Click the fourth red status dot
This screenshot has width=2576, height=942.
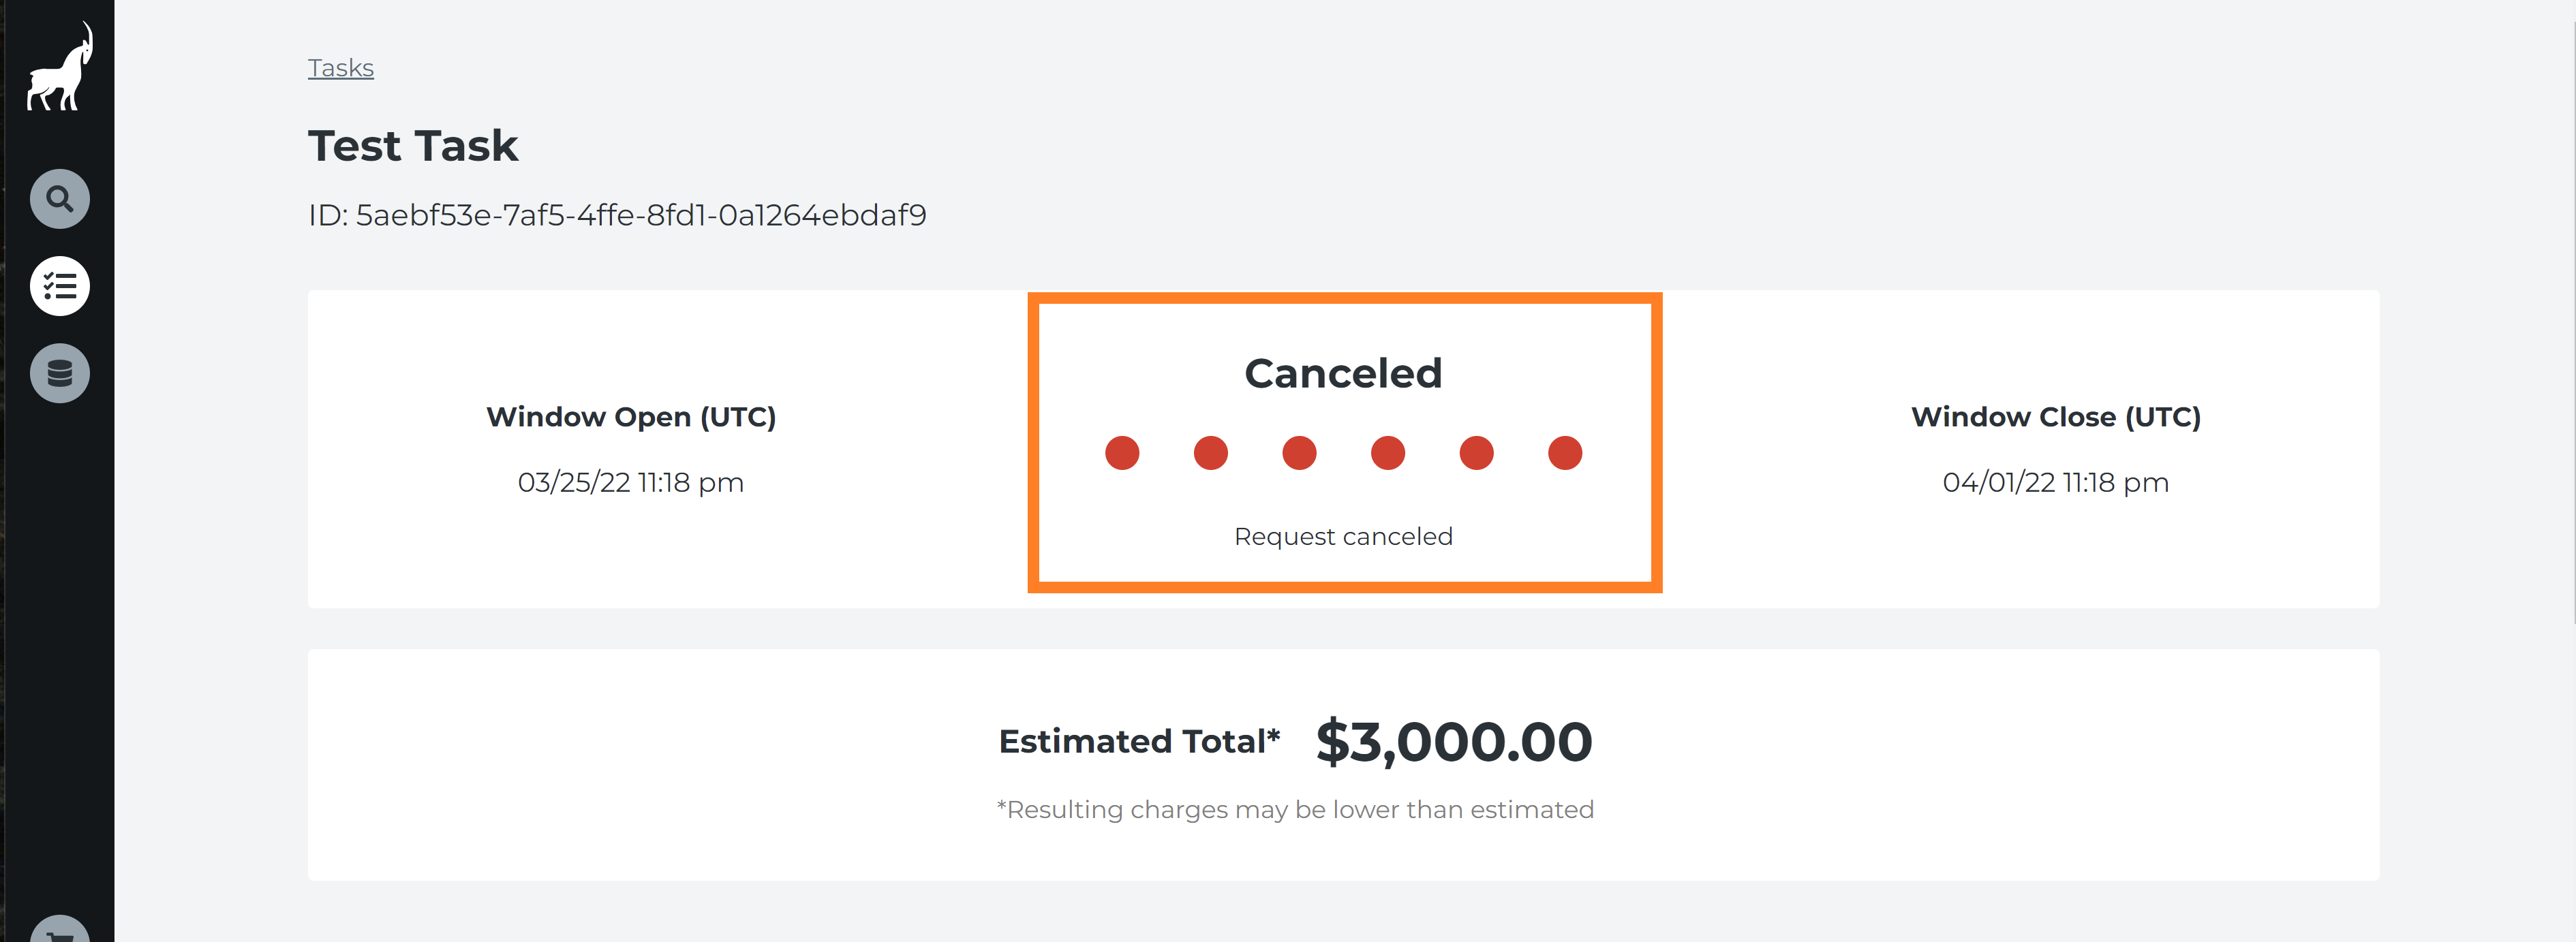point(1388,453)
